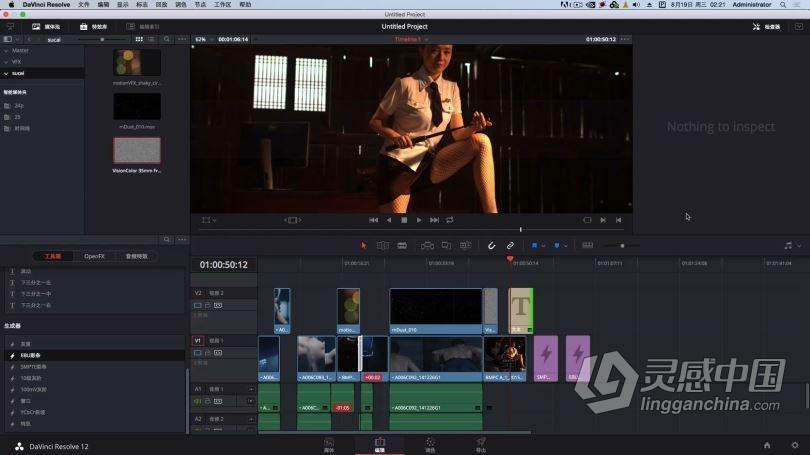Screen dimensions: 810x455
Task: Open effects library options menu dots
Action: [x=182, y=240]
